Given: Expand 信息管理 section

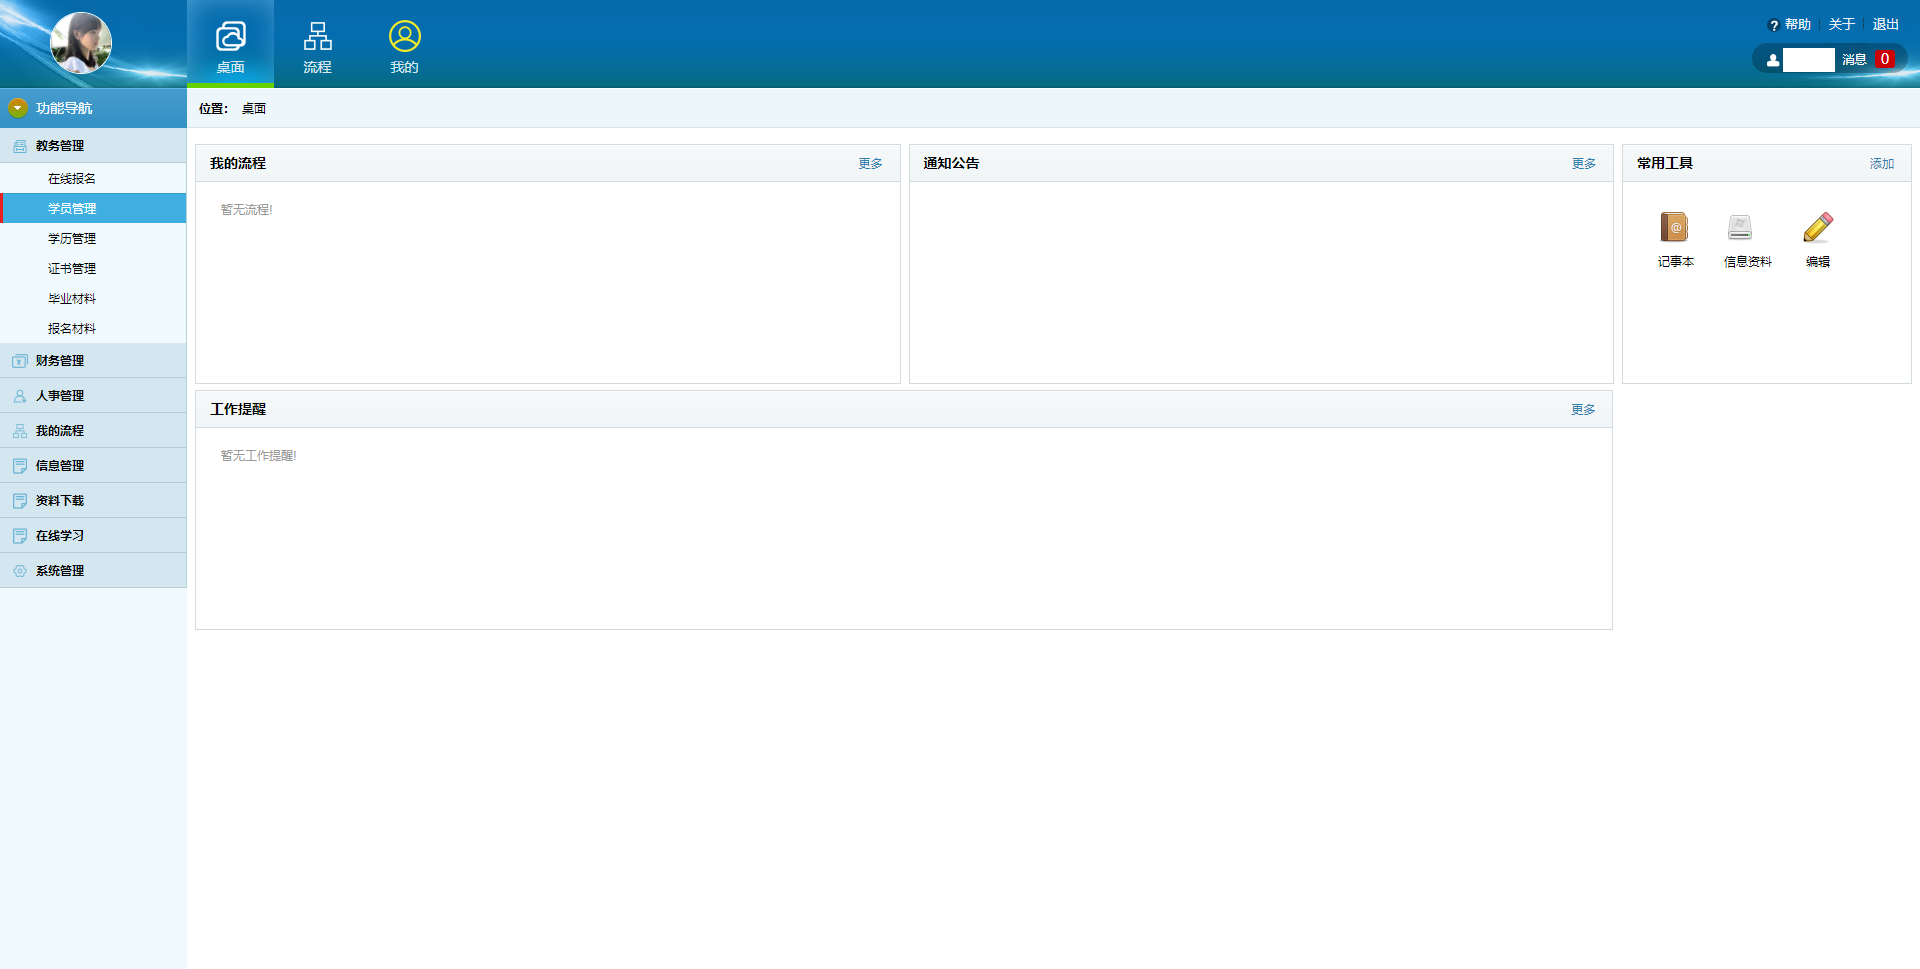Looking at the screenshot, I should pyautogui.click(x=93, y=466).
